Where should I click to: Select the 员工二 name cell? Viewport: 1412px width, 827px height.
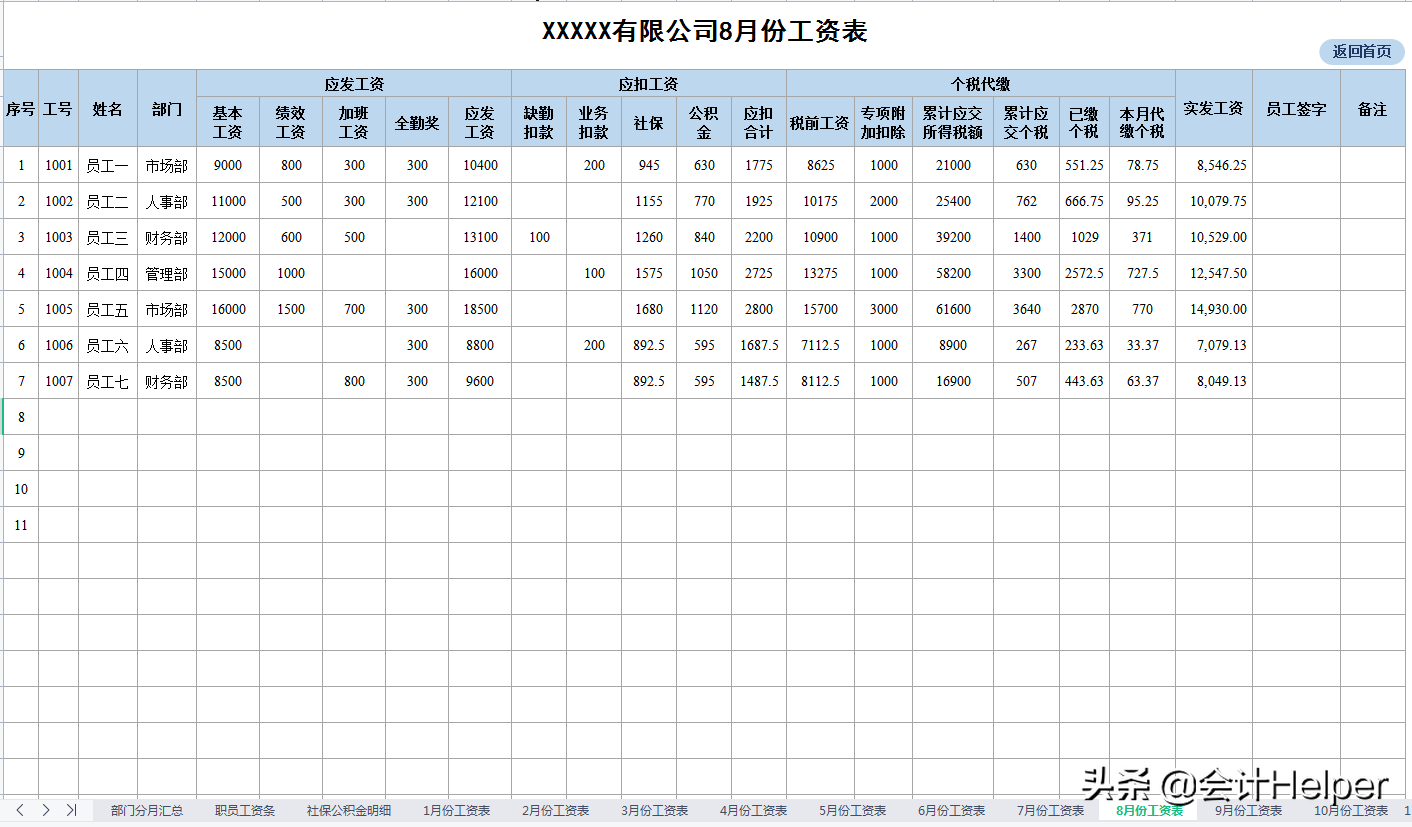click(x=108, y=201)
